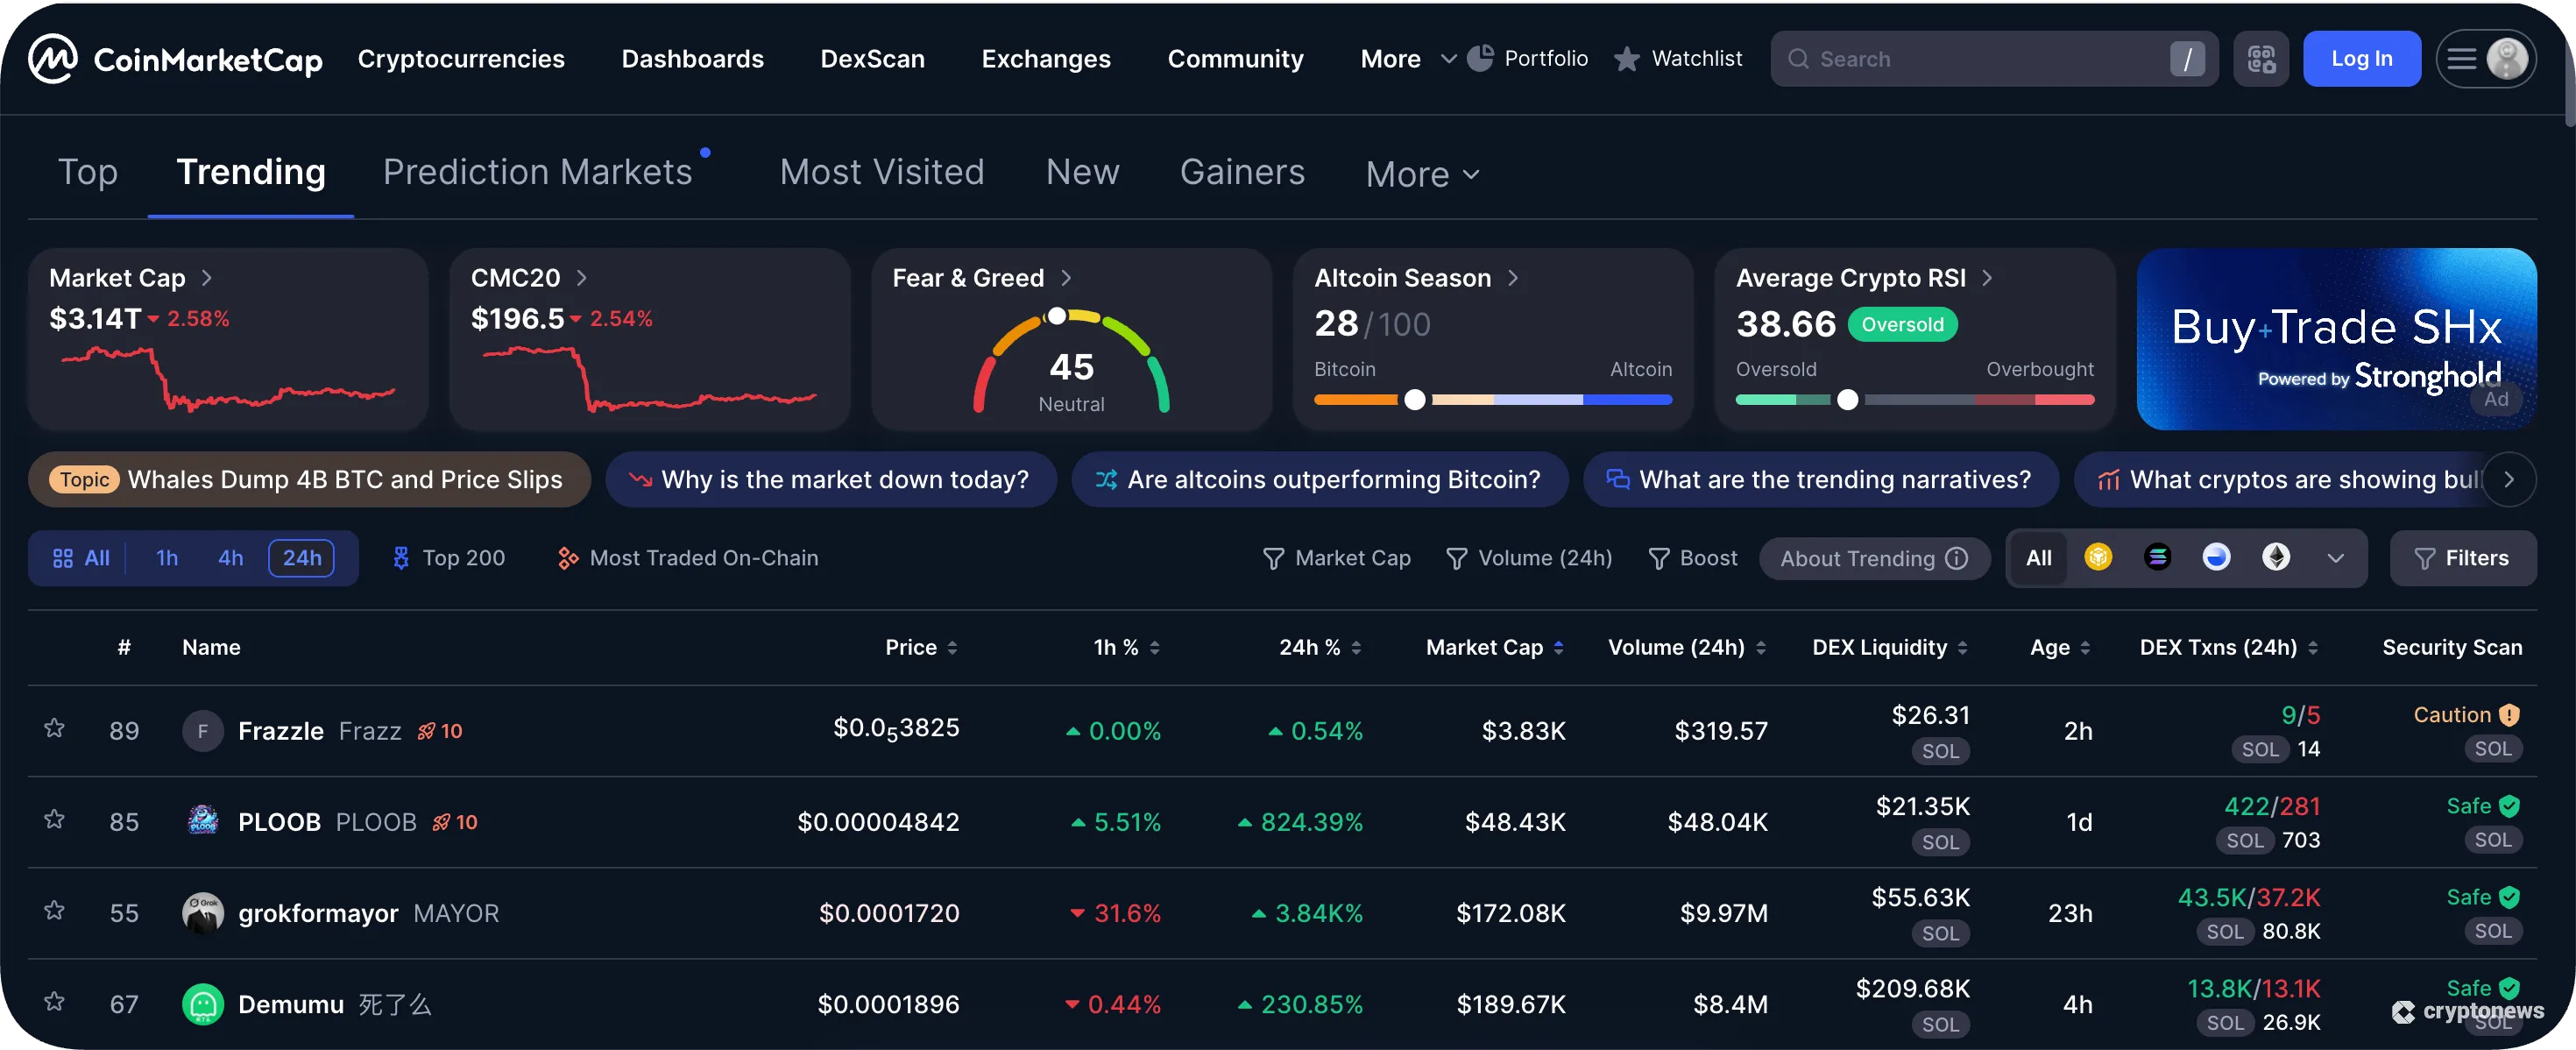
Task: Open the chain filter chevron dropdown
Action: point(2336,558)
